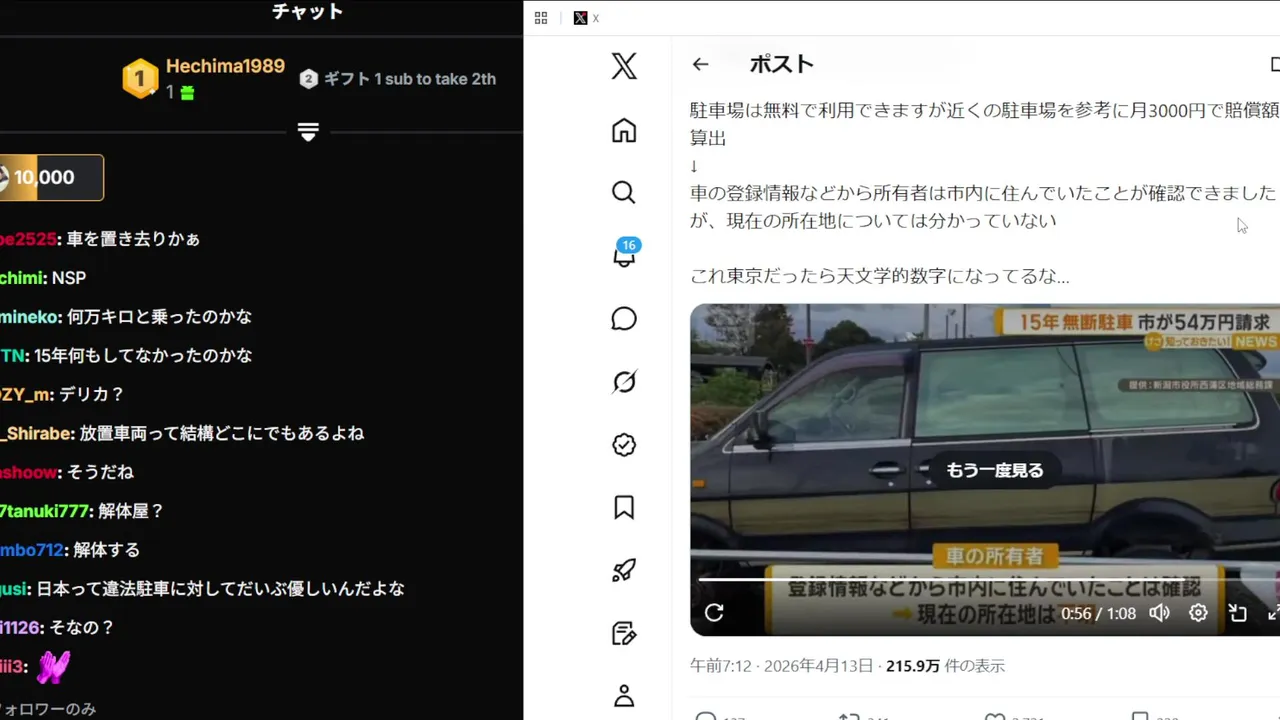Click the 0:56 / 1:08 time display
Screen dimensions: 1280x720
tap(1098, 614)
